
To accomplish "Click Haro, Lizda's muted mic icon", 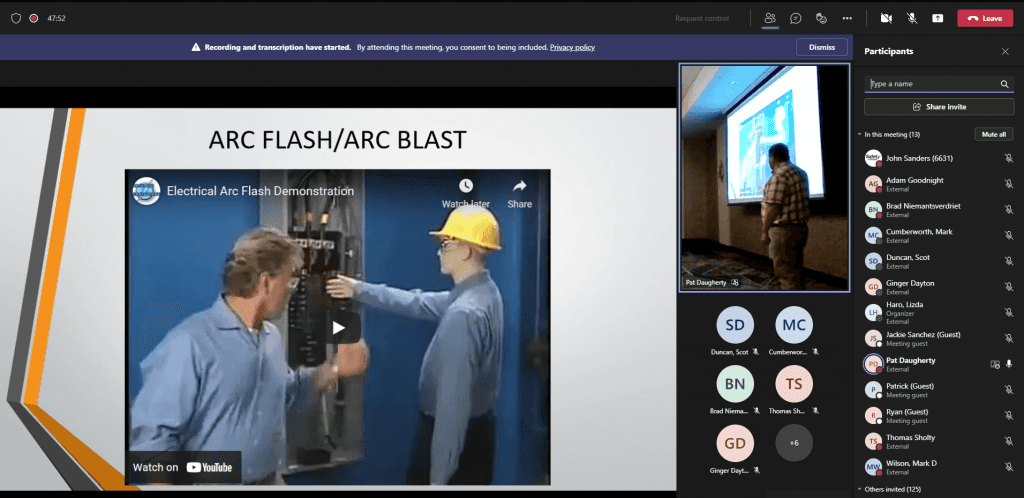I will (1008, 313).
